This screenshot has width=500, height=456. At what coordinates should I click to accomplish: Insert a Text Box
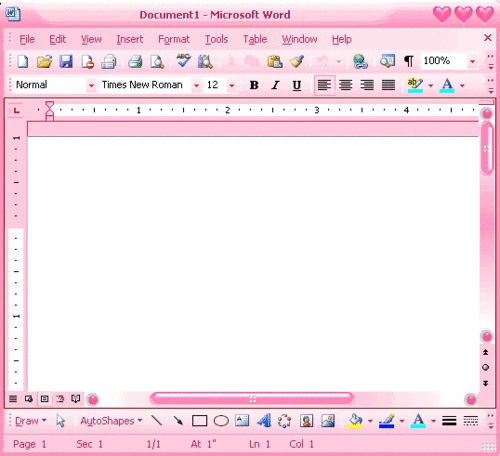[x=242, y=420]
